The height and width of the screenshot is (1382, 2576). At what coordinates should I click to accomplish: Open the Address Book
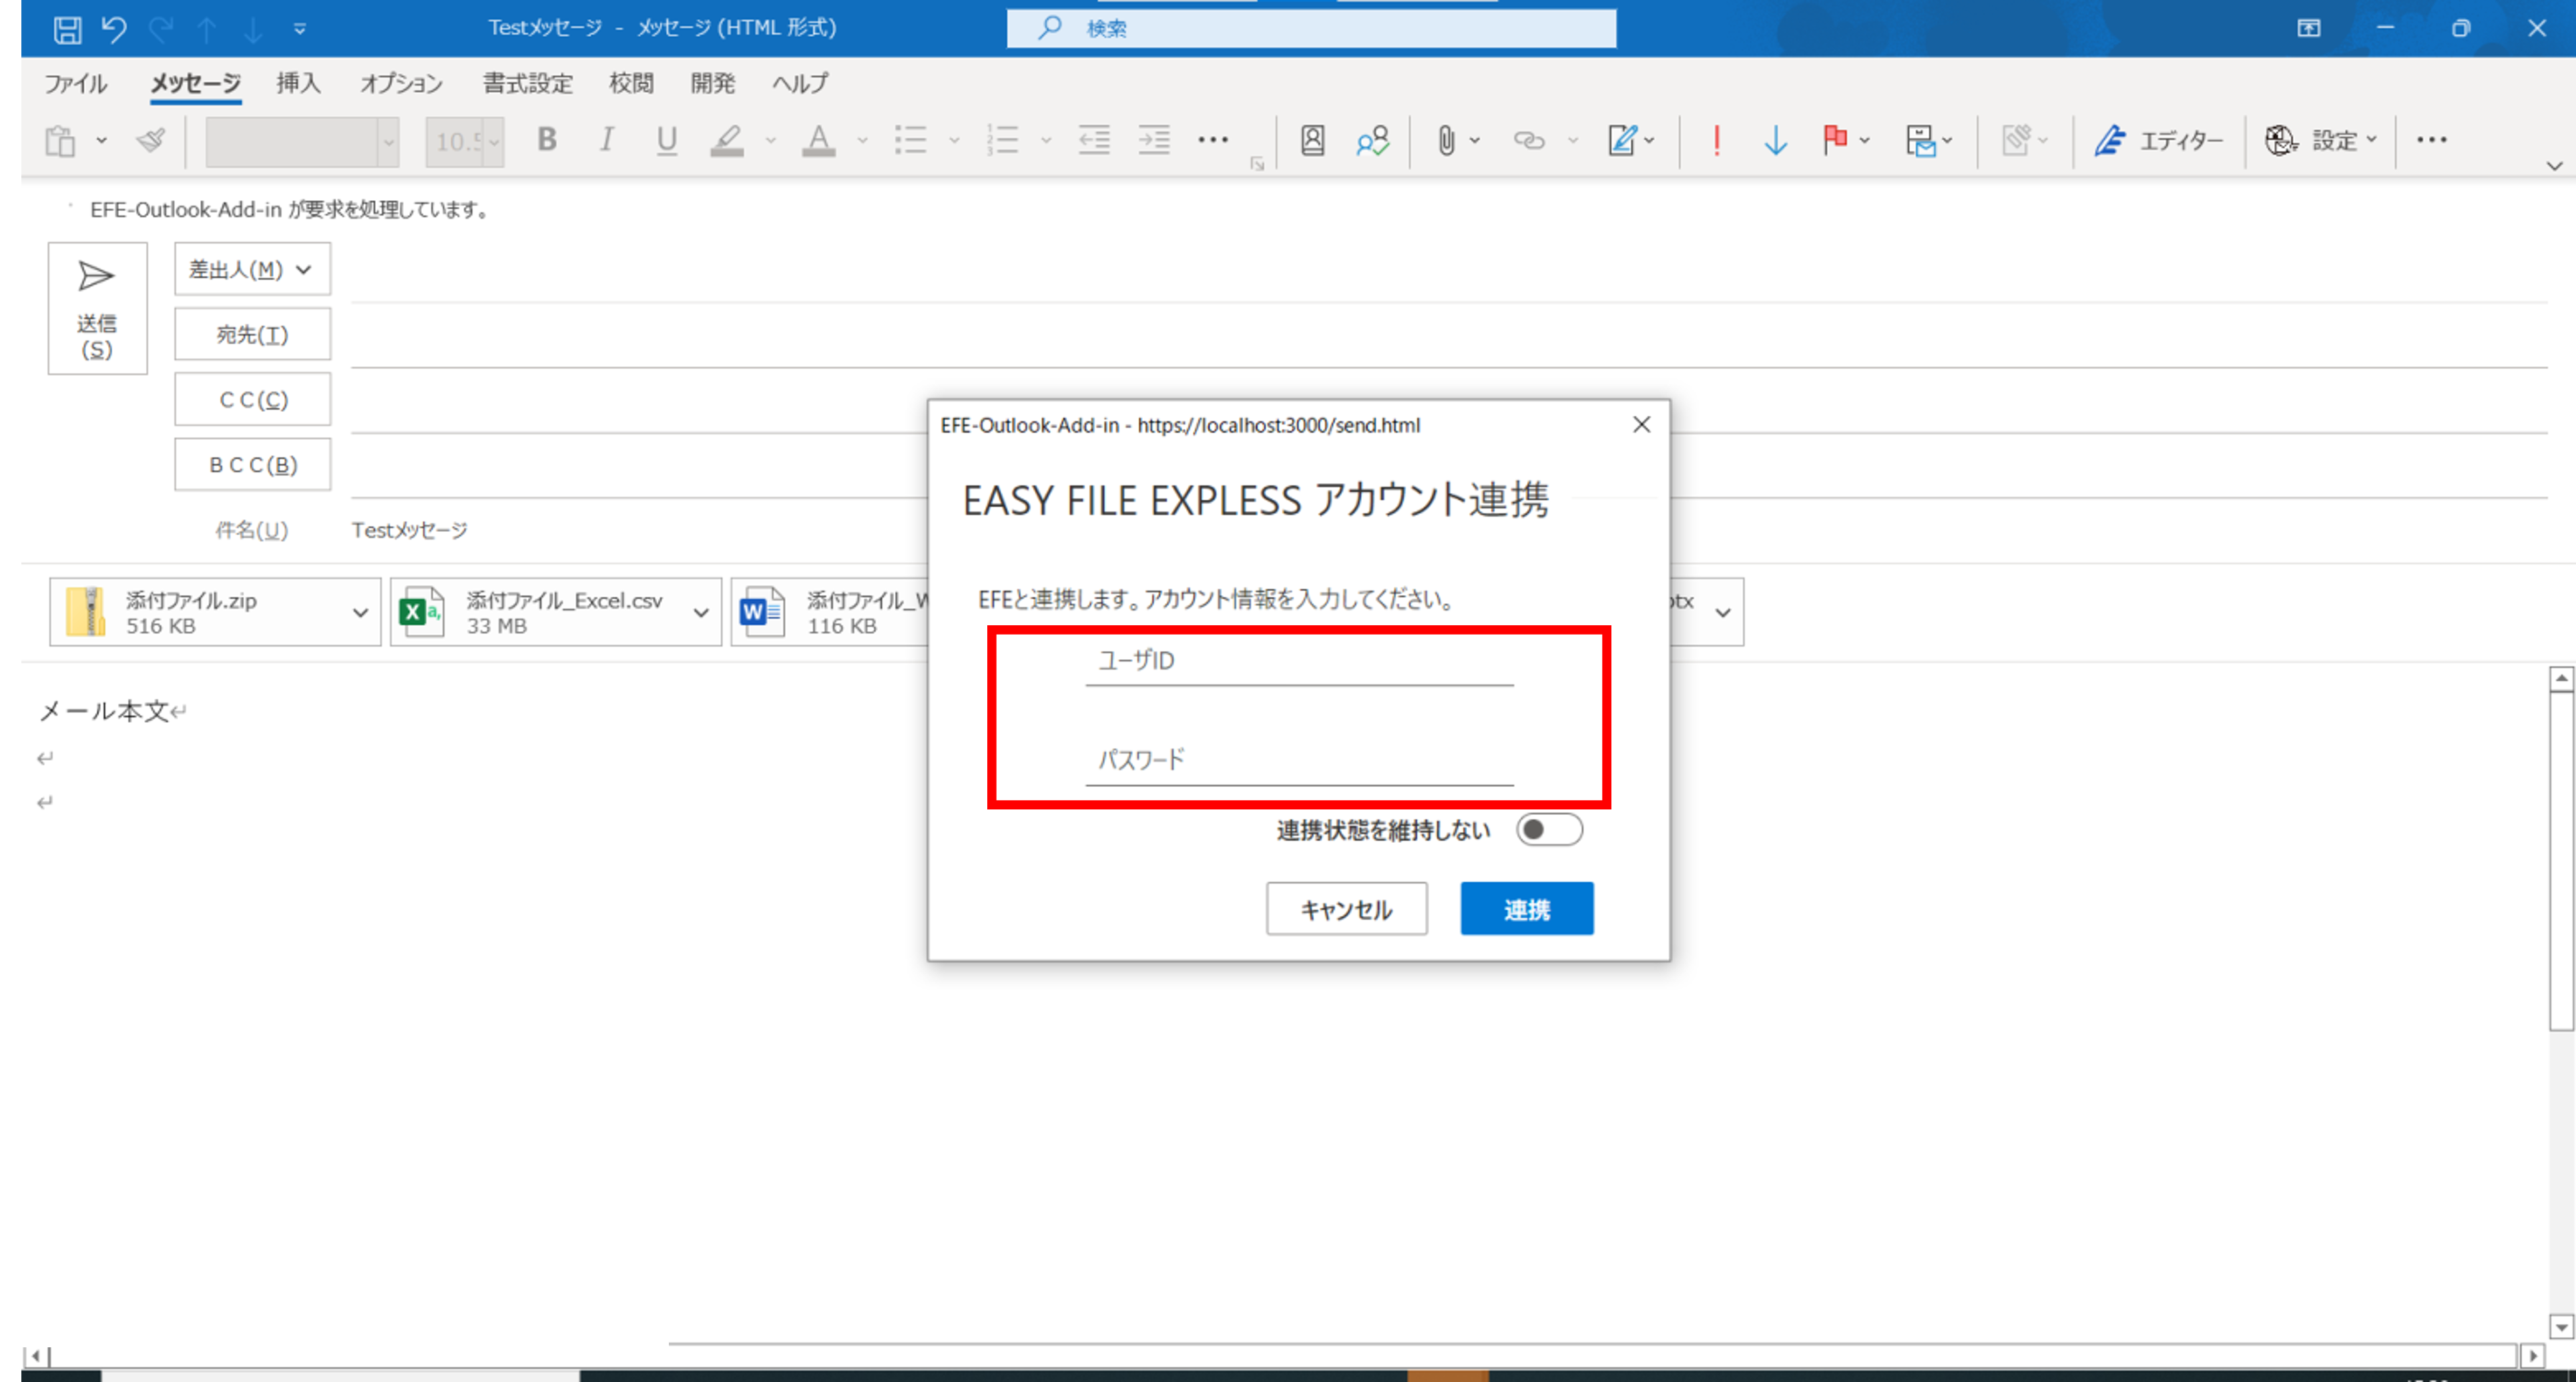pos(1311,140)
